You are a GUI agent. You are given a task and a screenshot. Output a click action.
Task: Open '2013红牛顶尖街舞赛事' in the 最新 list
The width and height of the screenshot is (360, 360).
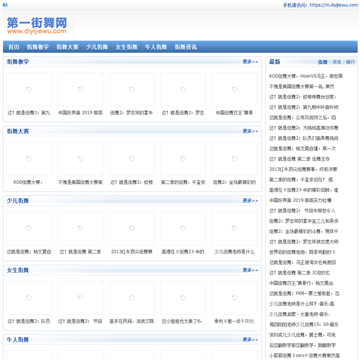click(303, 169)
